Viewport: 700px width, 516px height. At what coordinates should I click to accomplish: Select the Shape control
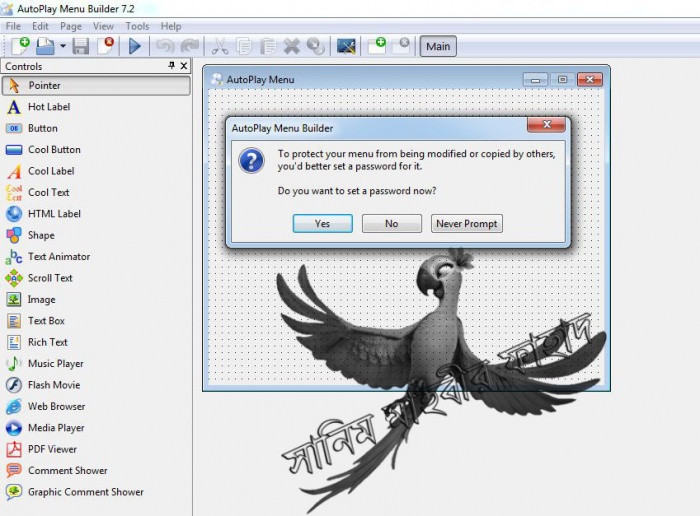pyautogui.click(x=96, y=235)
